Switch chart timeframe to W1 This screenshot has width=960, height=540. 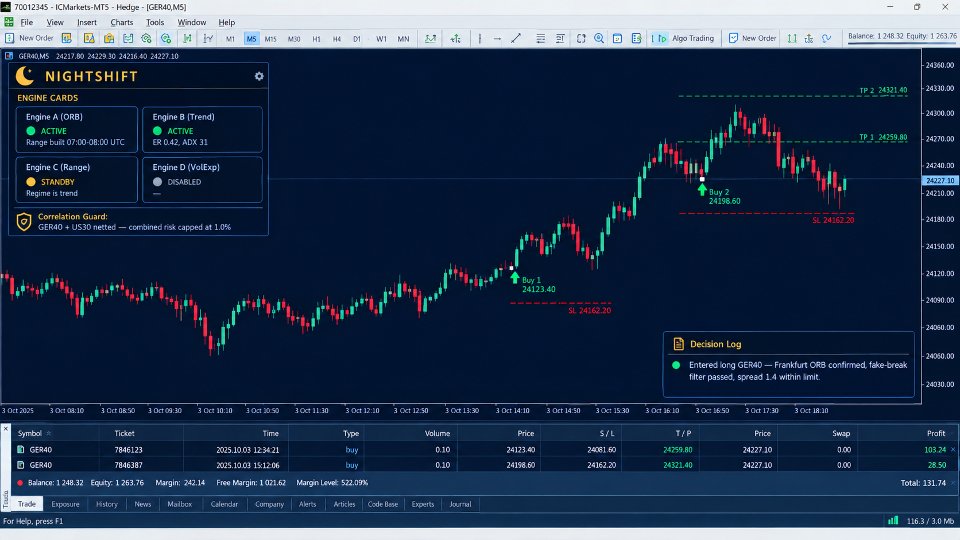point(381,39)
